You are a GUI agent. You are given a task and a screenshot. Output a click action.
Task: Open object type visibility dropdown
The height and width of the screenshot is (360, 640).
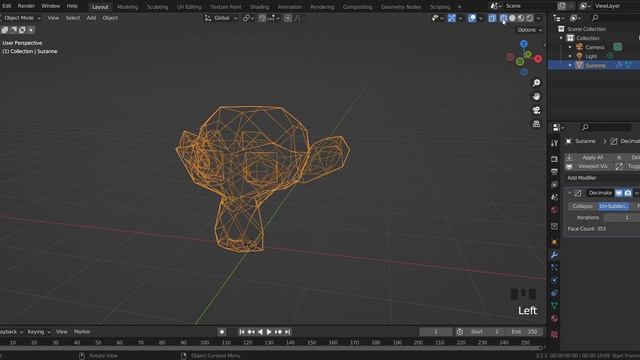[438, 18]
